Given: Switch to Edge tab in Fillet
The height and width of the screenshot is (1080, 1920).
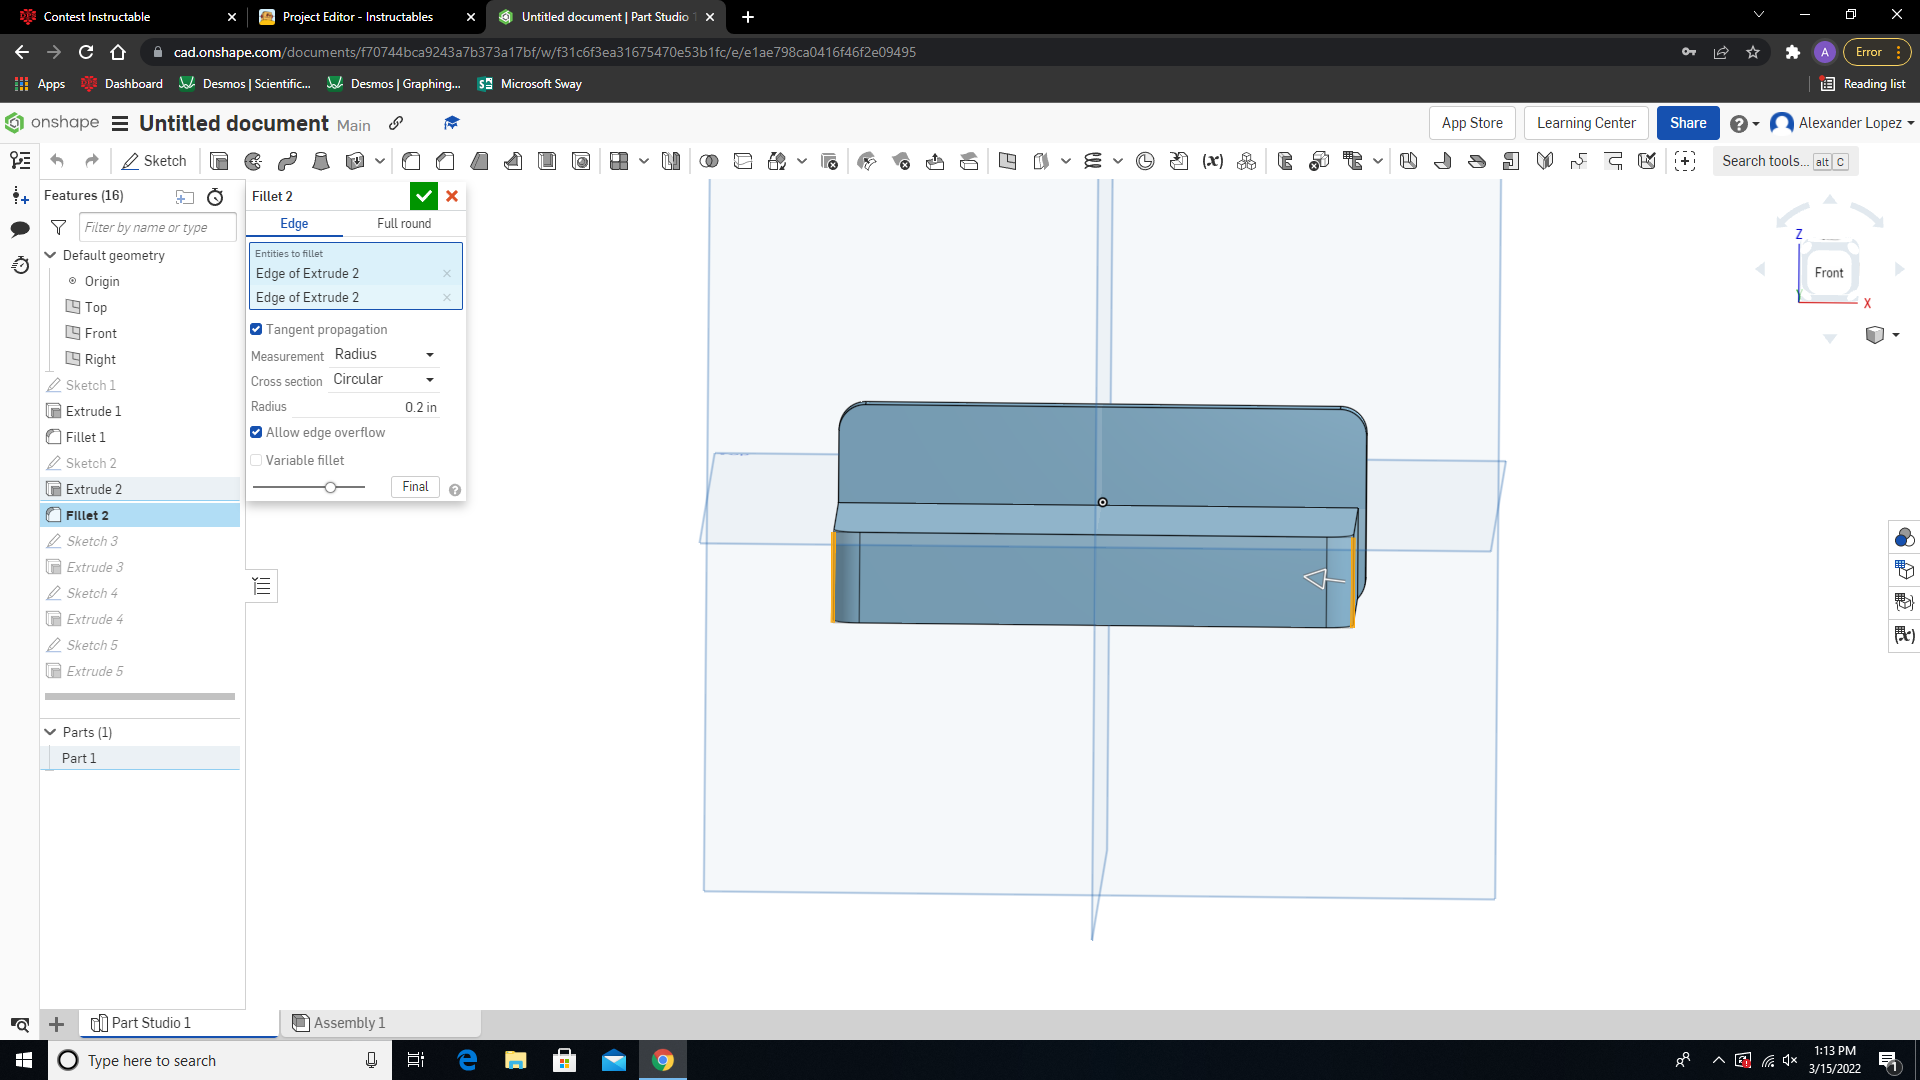Looking at the screenshot, I should 294,223.
